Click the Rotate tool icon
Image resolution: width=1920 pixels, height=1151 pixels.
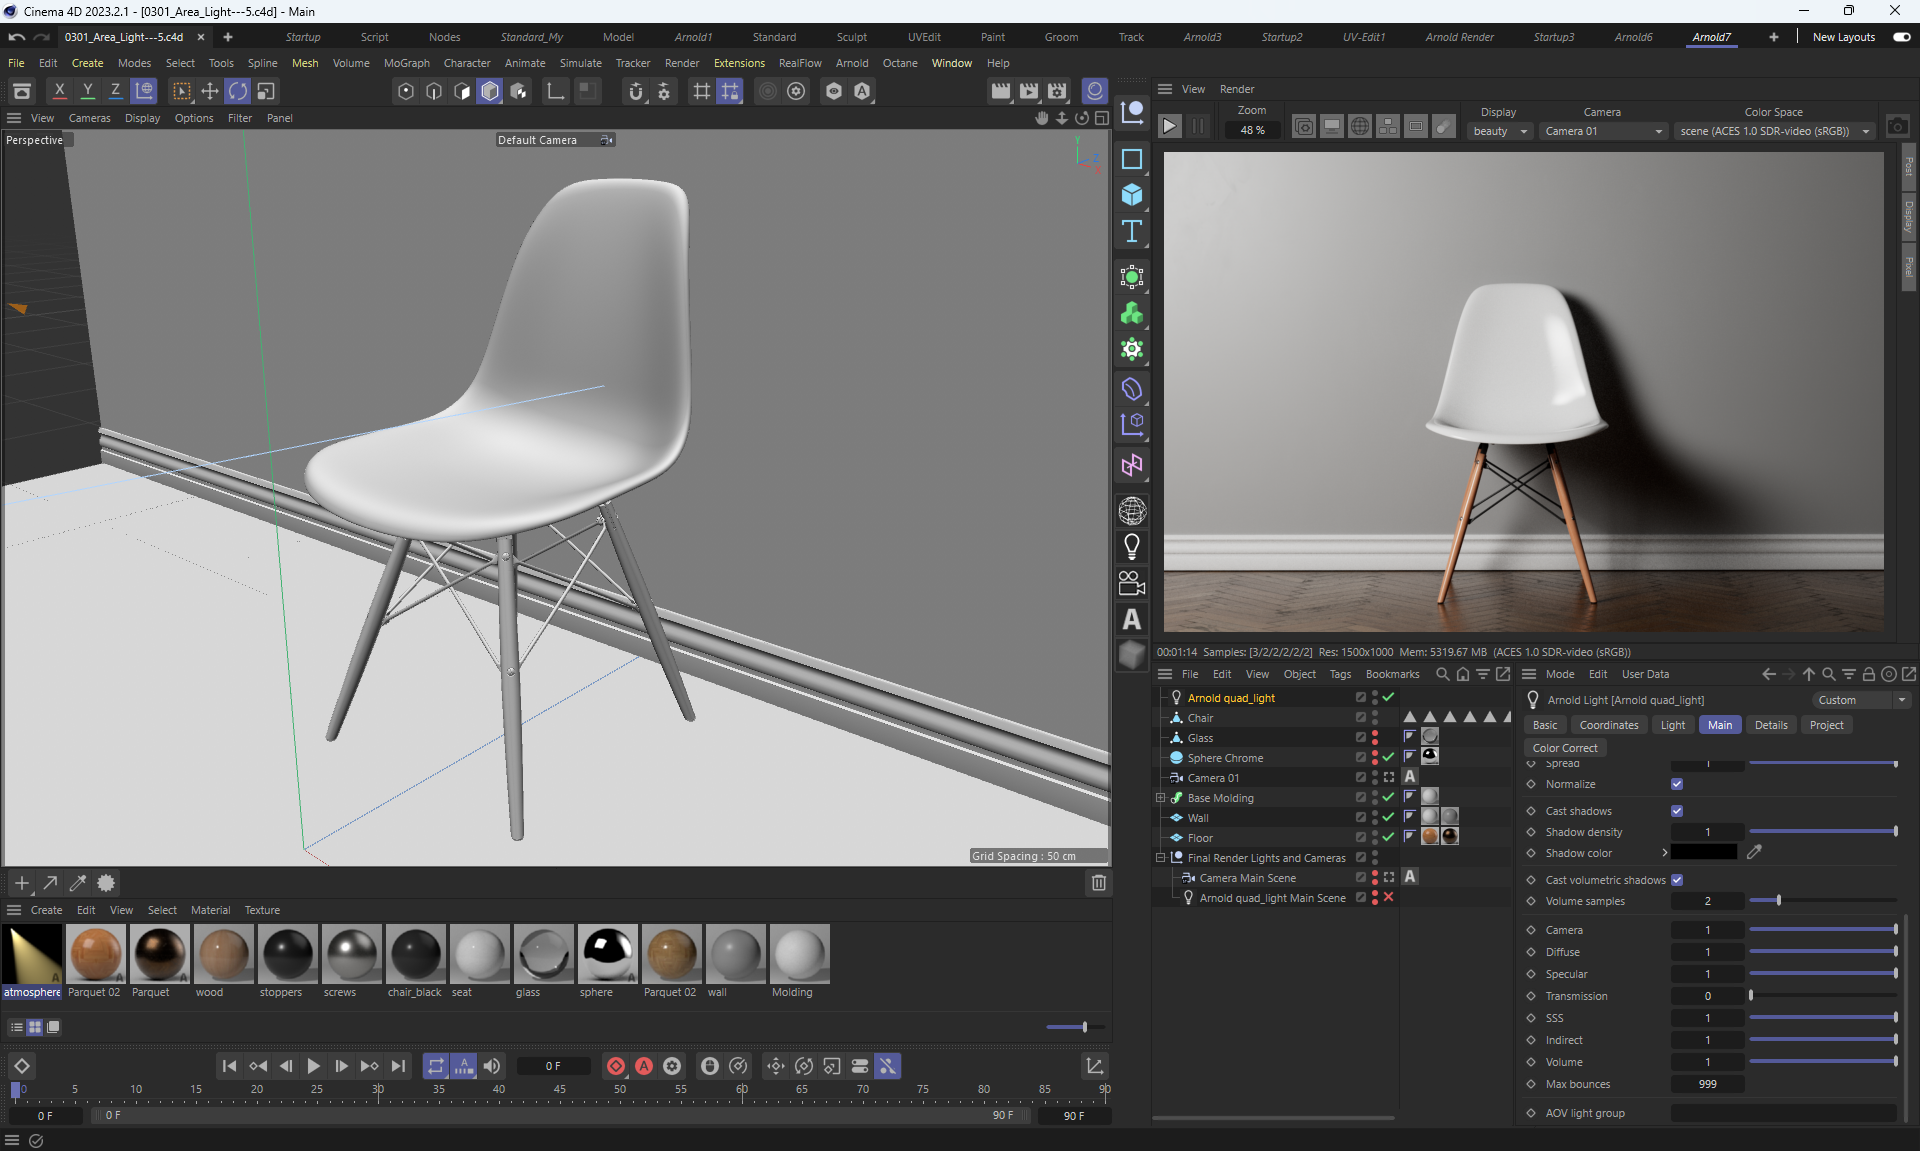237,91
